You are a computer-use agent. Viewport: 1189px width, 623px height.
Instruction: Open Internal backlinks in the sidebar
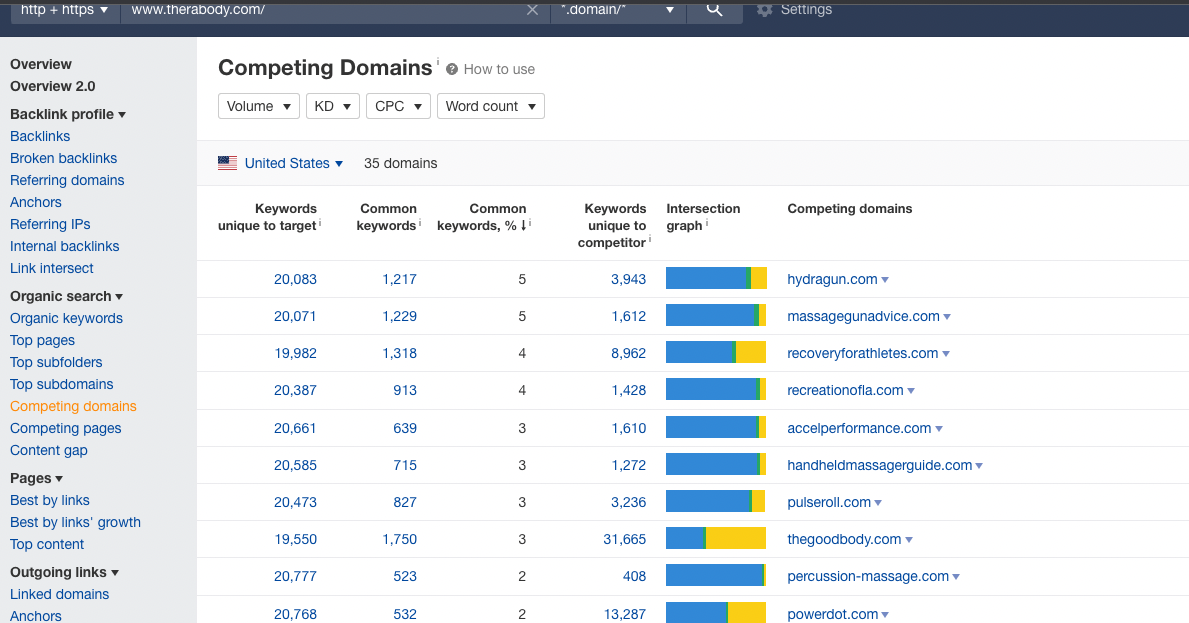(64, 246)
